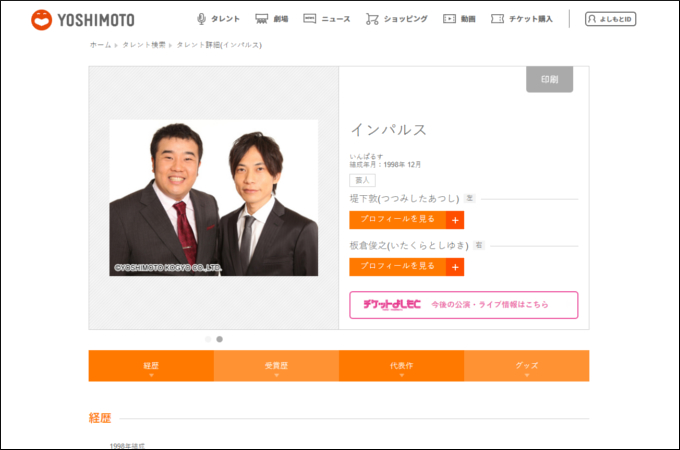Click the plus icon for 堤下敦 profile

click(455, 220)
